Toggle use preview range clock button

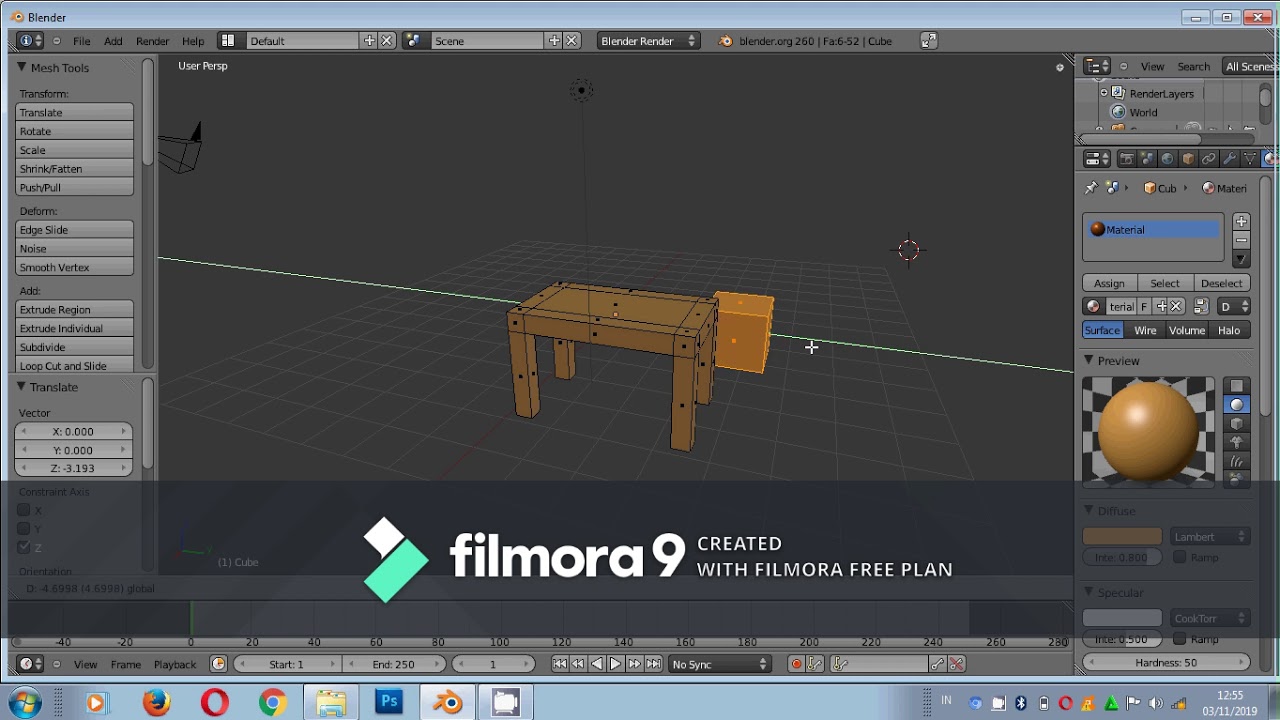(218, 664)
